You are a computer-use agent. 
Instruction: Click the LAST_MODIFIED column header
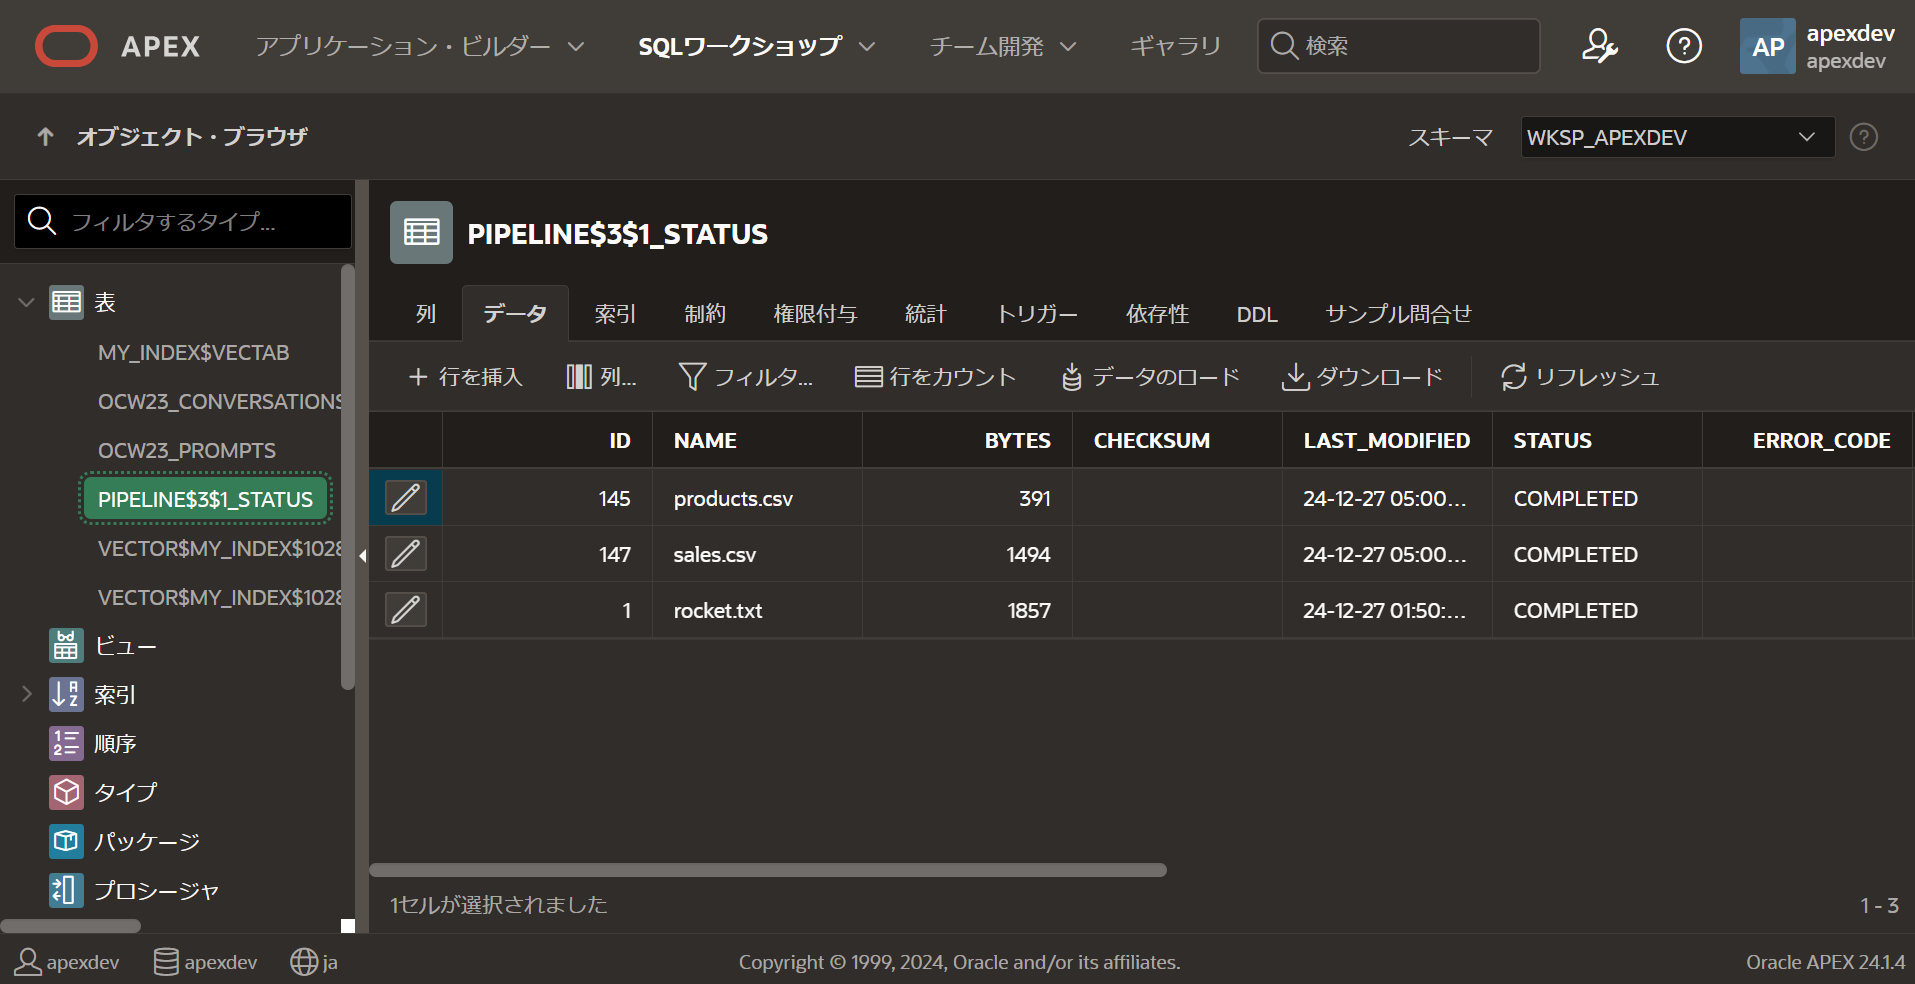[x=1387, y=440]
